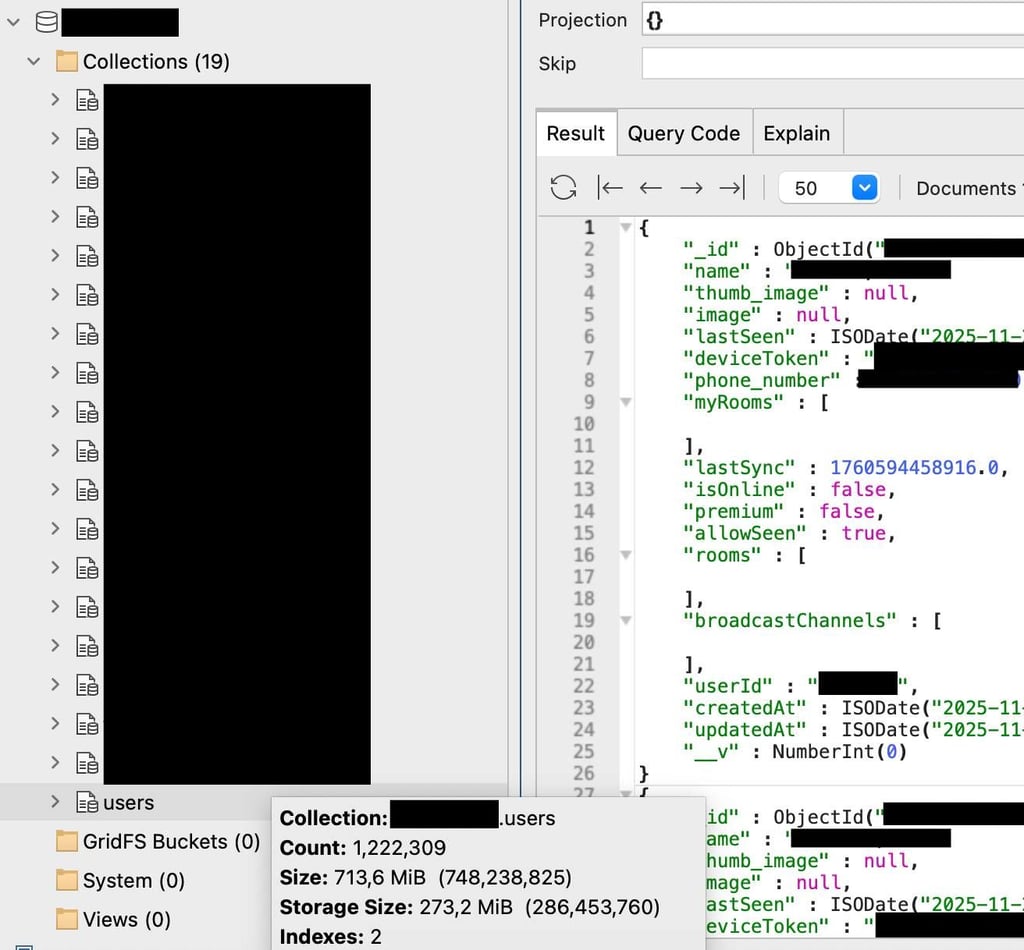Click line number 12 in gutter
Screen dimensions: 1024x950
[x=584, y=467]
